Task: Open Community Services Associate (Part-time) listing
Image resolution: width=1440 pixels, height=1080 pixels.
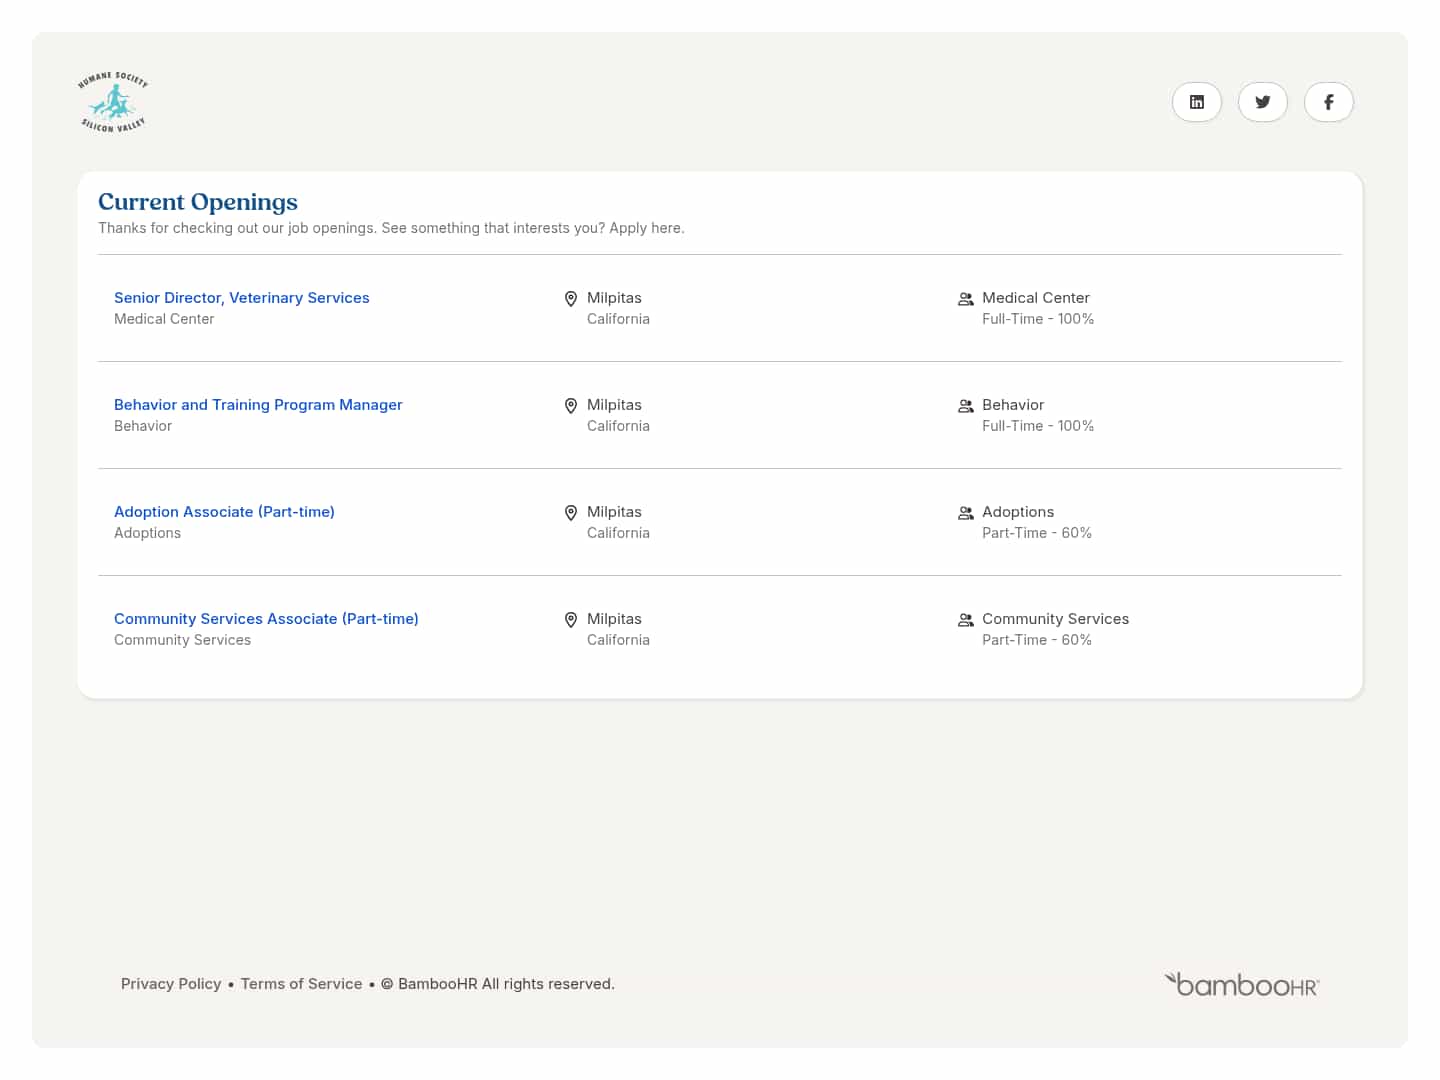Action: pos(266,619)
